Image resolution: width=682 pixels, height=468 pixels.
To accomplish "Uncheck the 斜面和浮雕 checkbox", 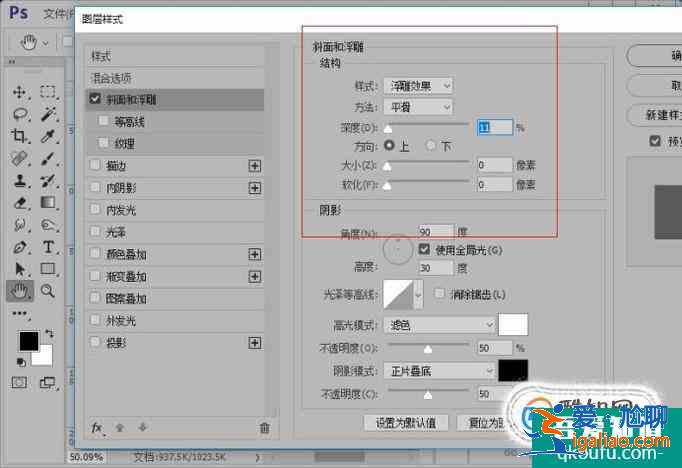I will pos(95,99).
